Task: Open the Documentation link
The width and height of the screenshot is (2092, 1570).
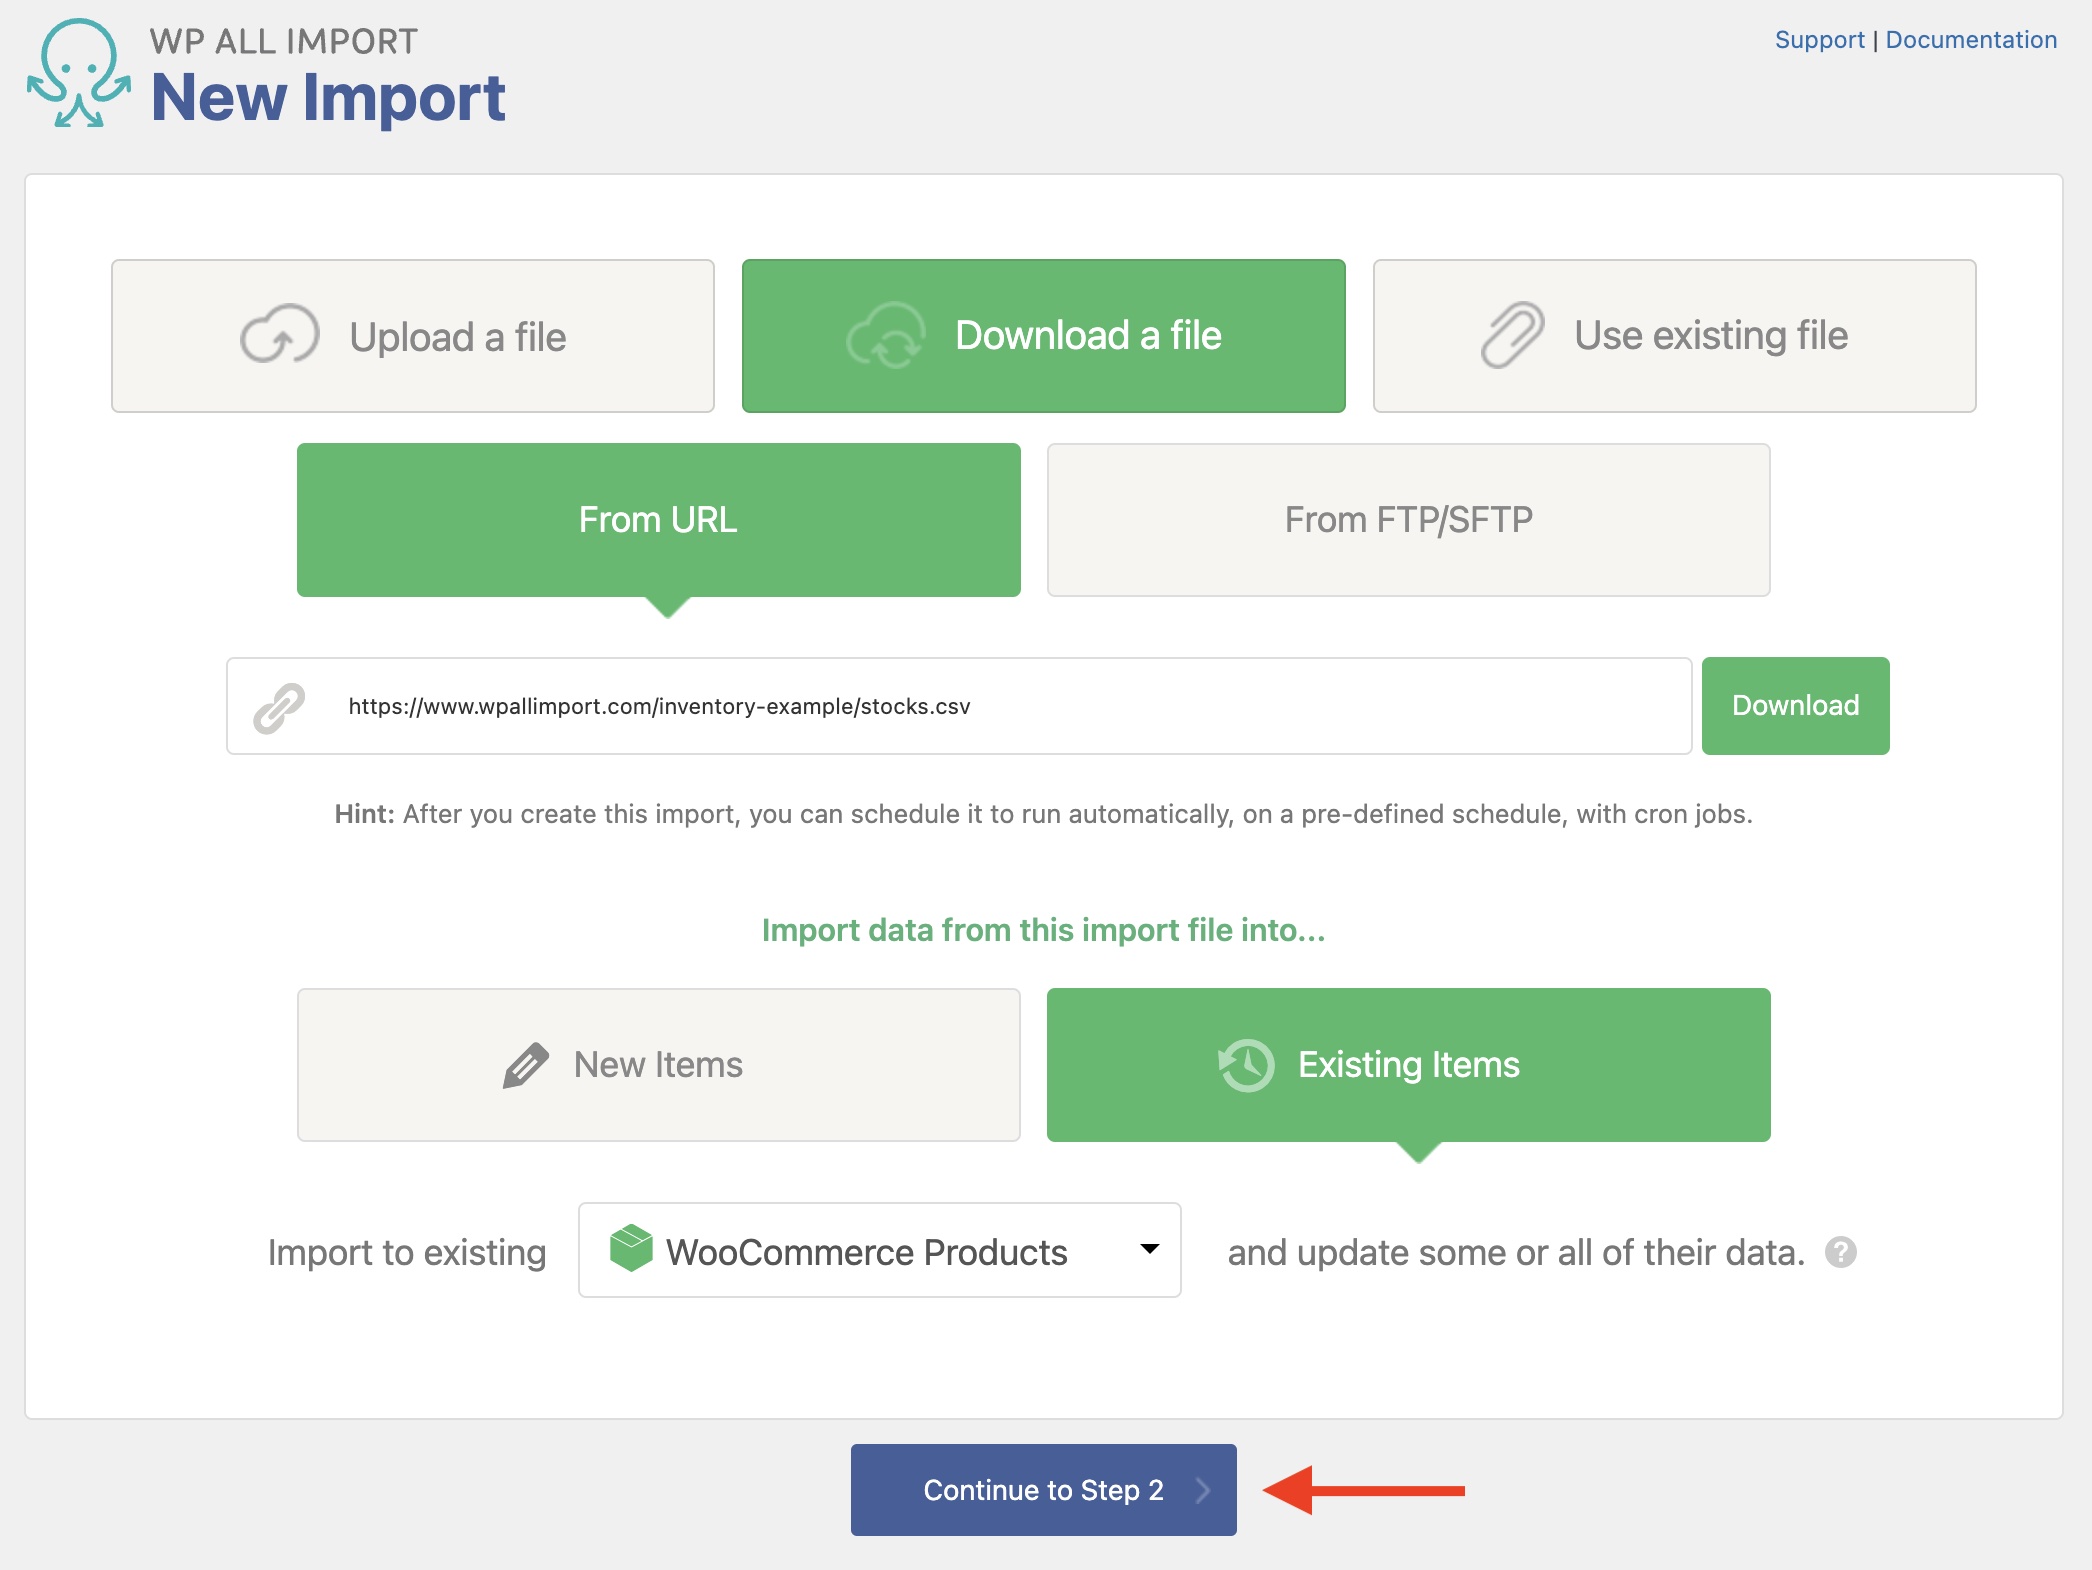Action: 1971,40
